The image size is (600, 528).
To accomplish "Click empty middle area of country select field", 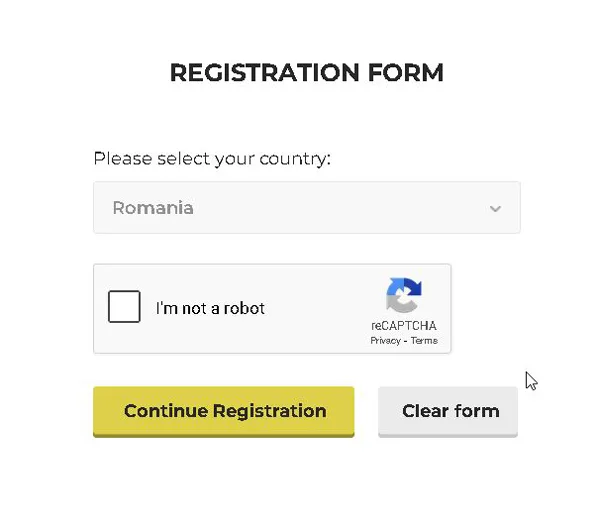I will click(337, 208).
